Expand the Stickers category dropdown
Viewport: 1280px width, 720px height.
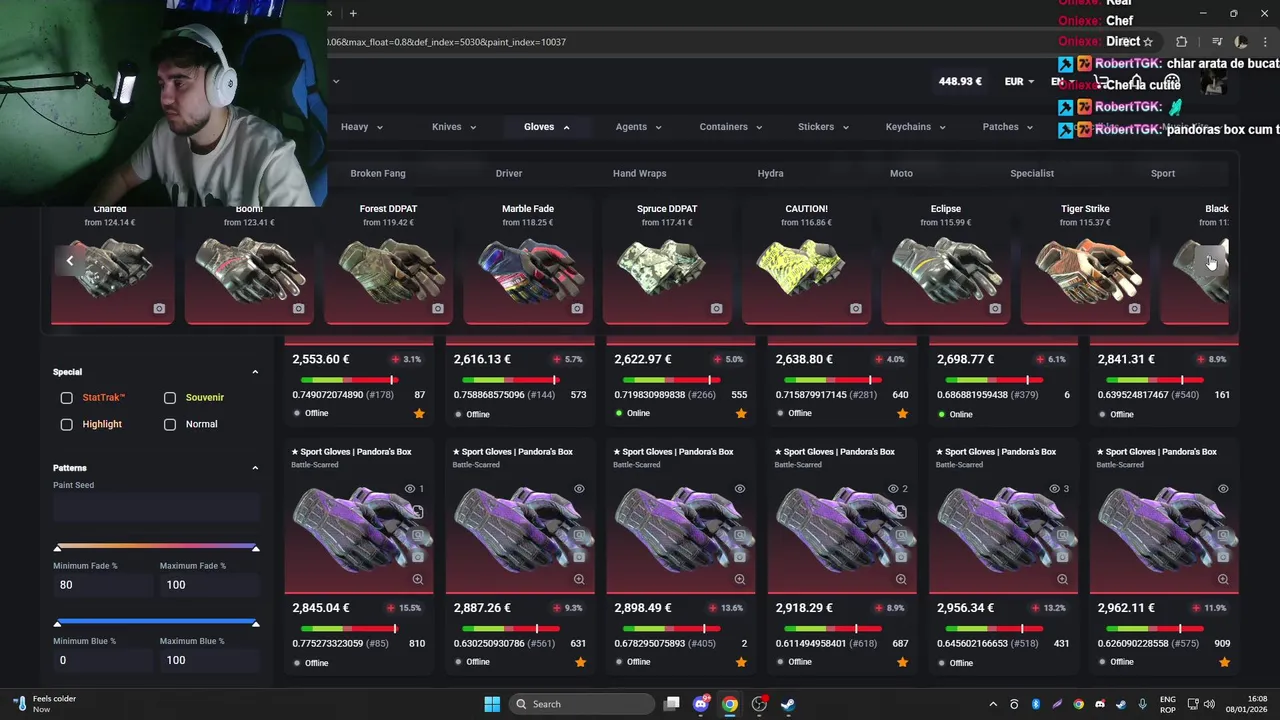click(823, 127)
